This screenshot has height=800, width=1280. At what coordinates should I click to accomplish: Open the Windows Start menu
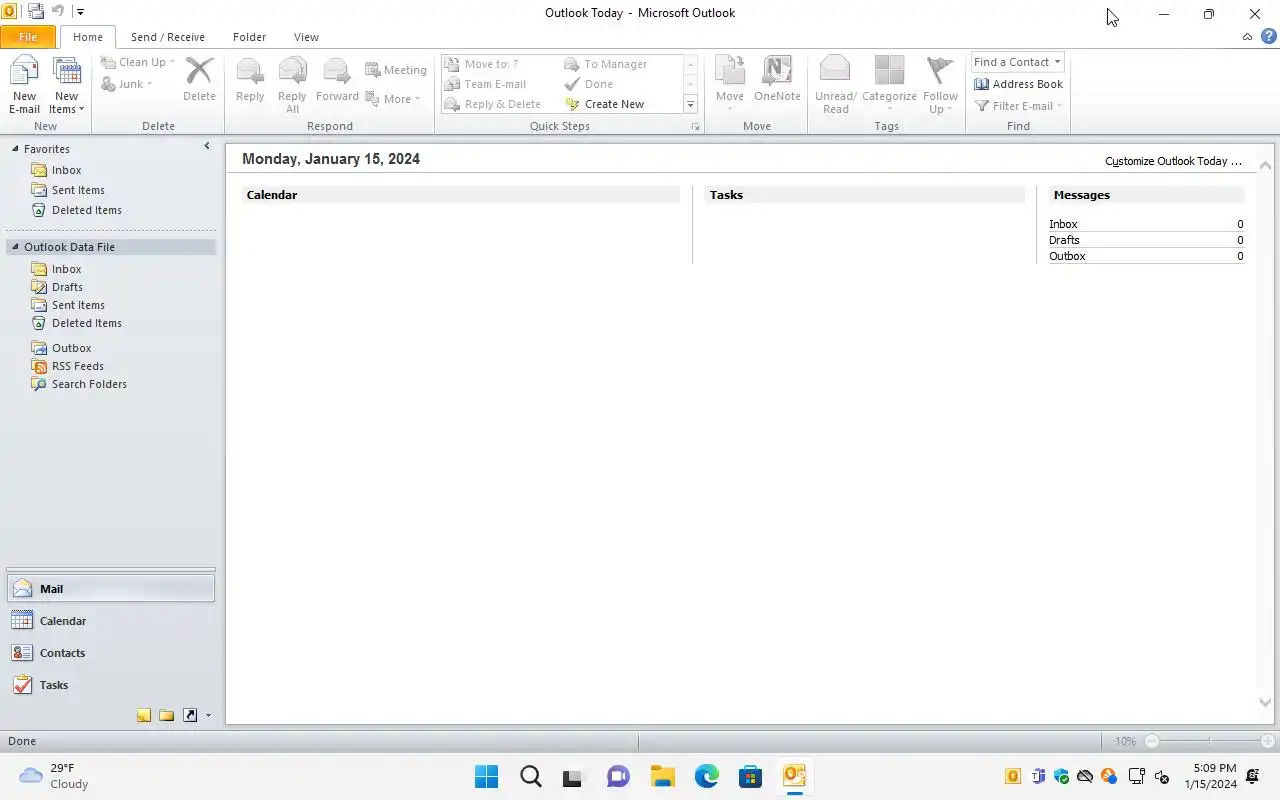(486, 777)
